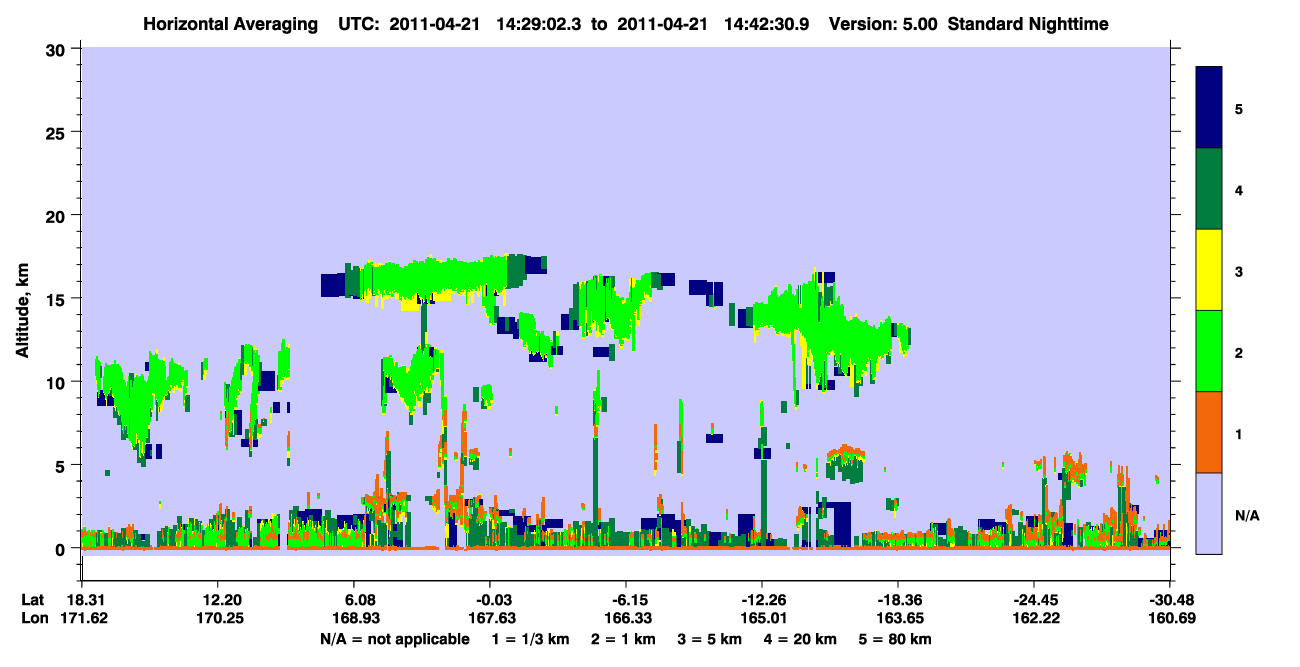Viewport: 1300px width, 667px height.
Task: Click the longitude value 168.93
Action: [357, 618]
